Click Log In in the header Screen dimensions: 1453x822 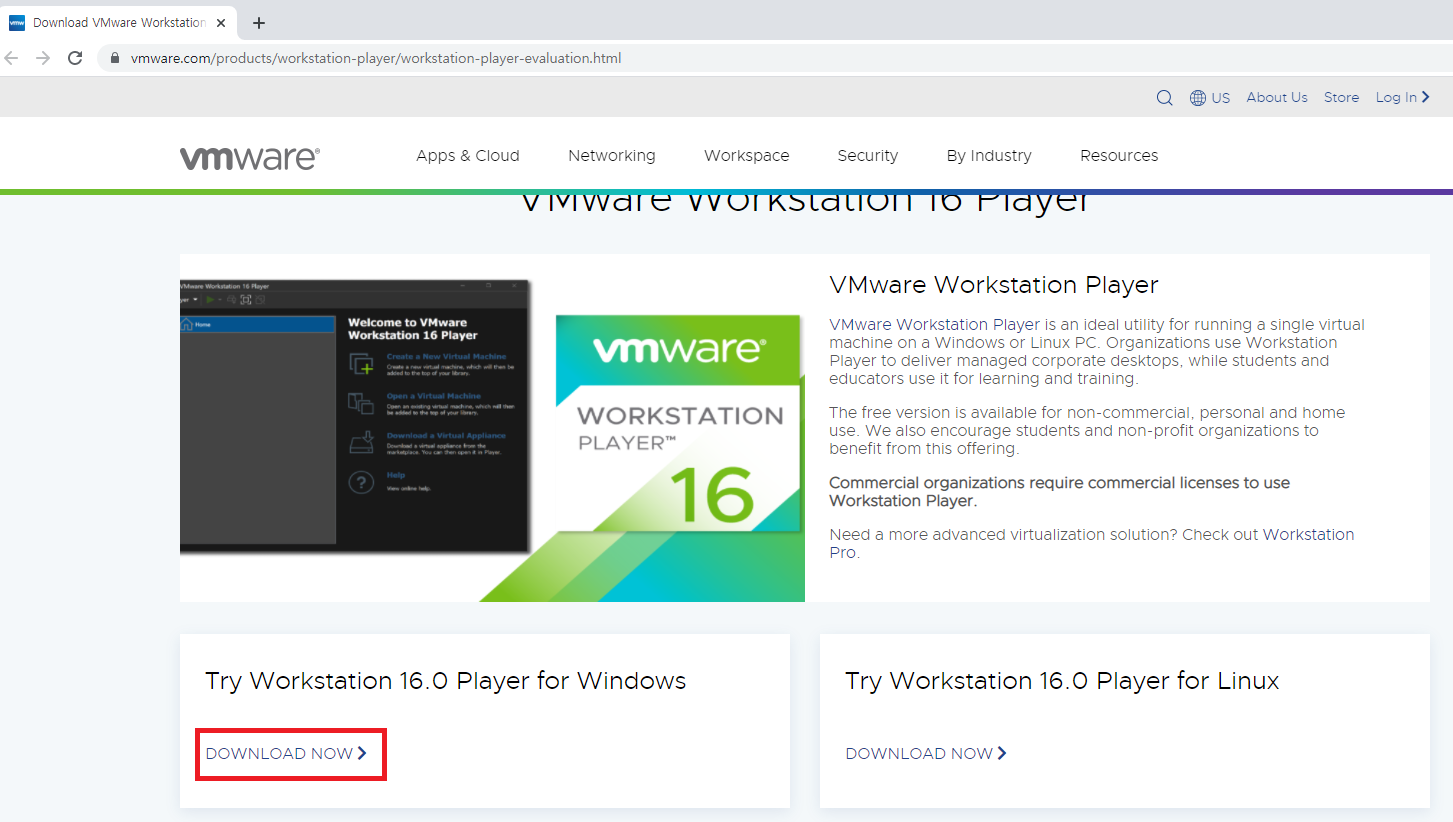point(1402,97)
